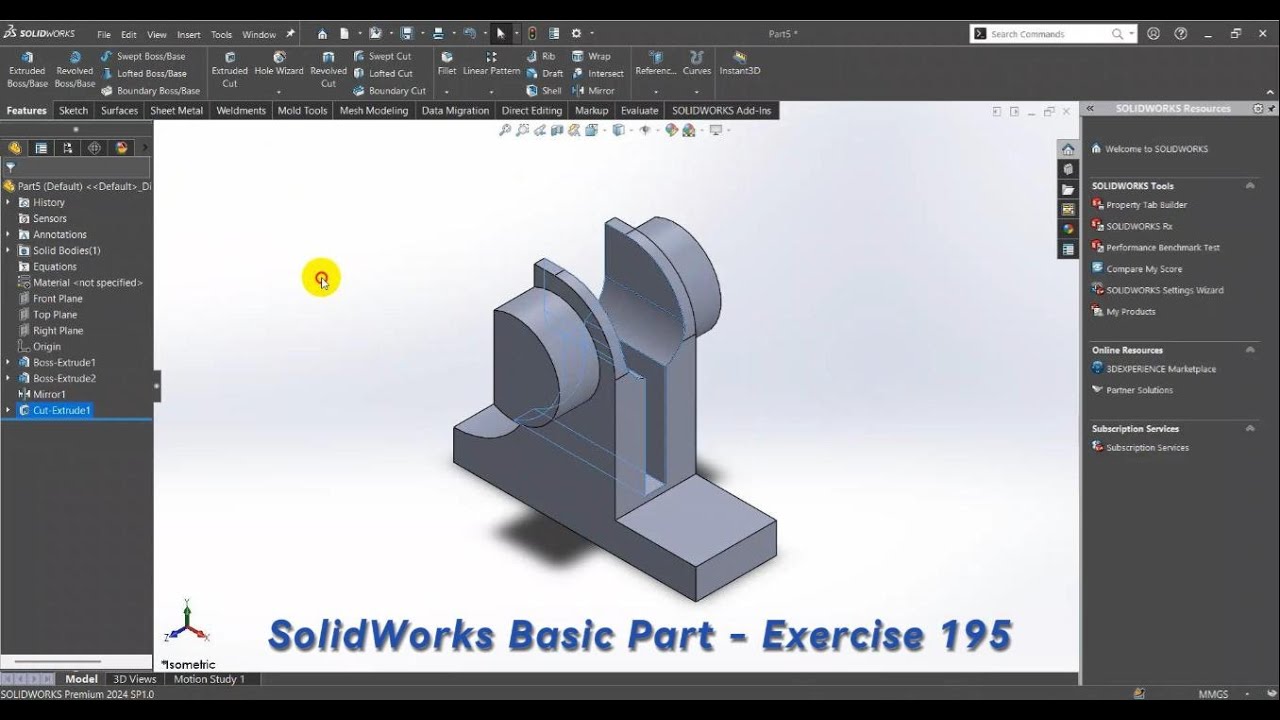Viewport: 1280px width, 720px height.
Task: Open the PropertyManager panel tab
Action: coord(41,148)
